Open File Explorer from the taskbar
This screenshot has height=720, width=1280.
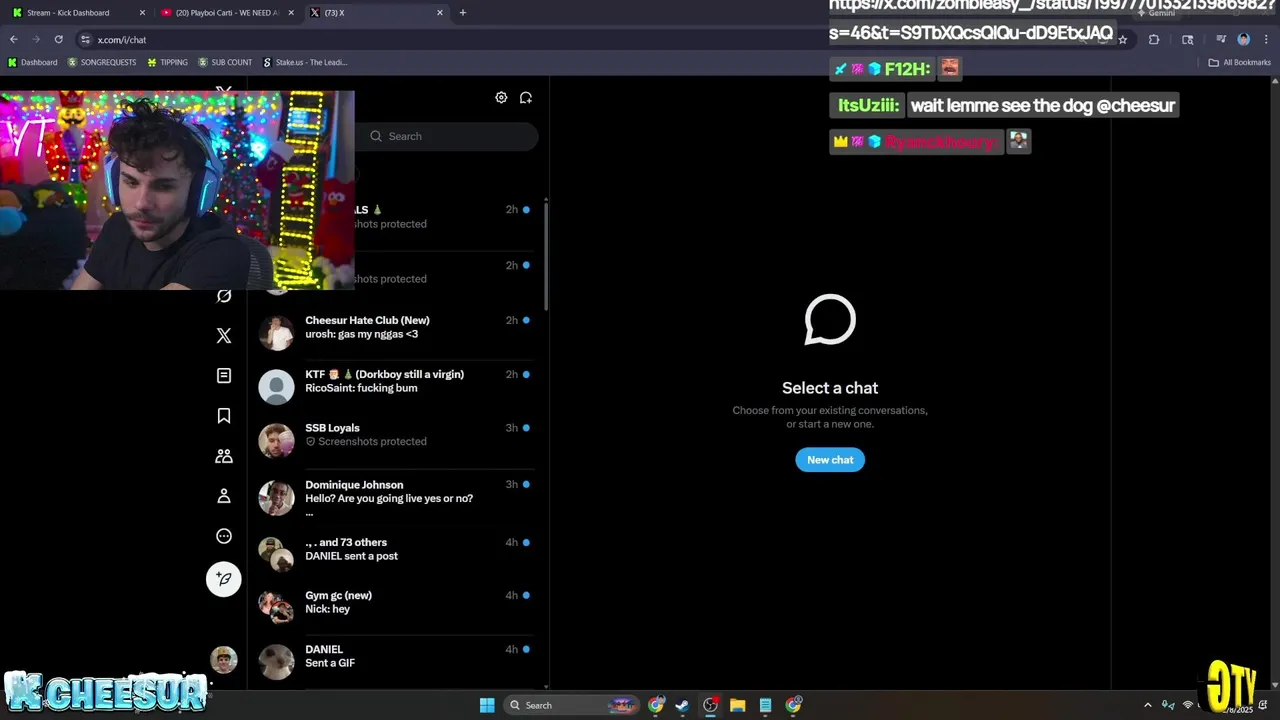[737, 705]
